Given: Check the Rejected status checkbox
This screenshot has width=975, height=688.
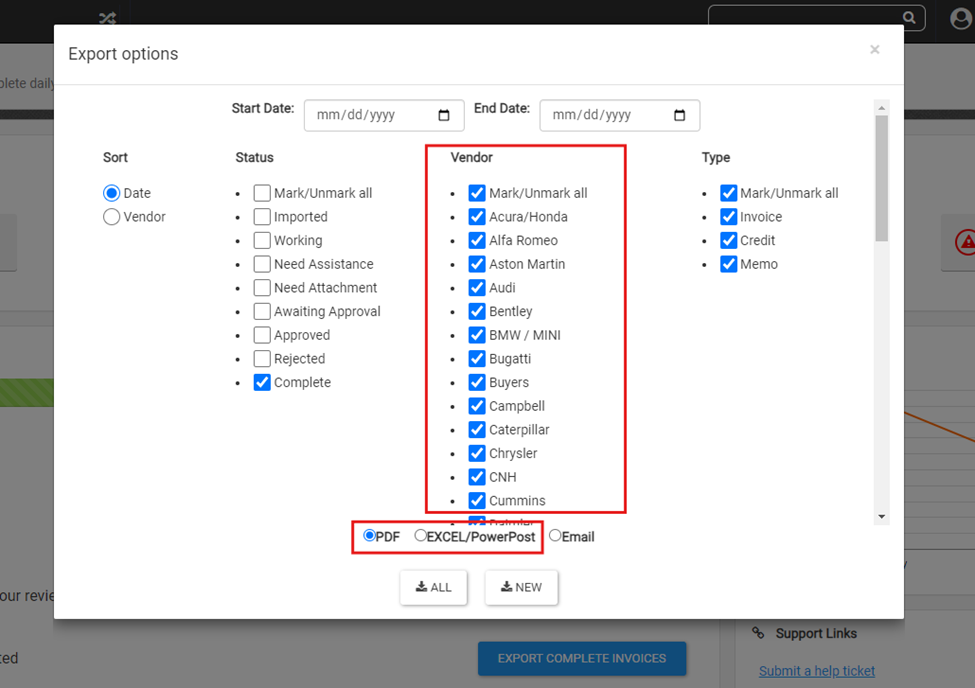Looking at the screenshot, I should (x=262, y=358).
